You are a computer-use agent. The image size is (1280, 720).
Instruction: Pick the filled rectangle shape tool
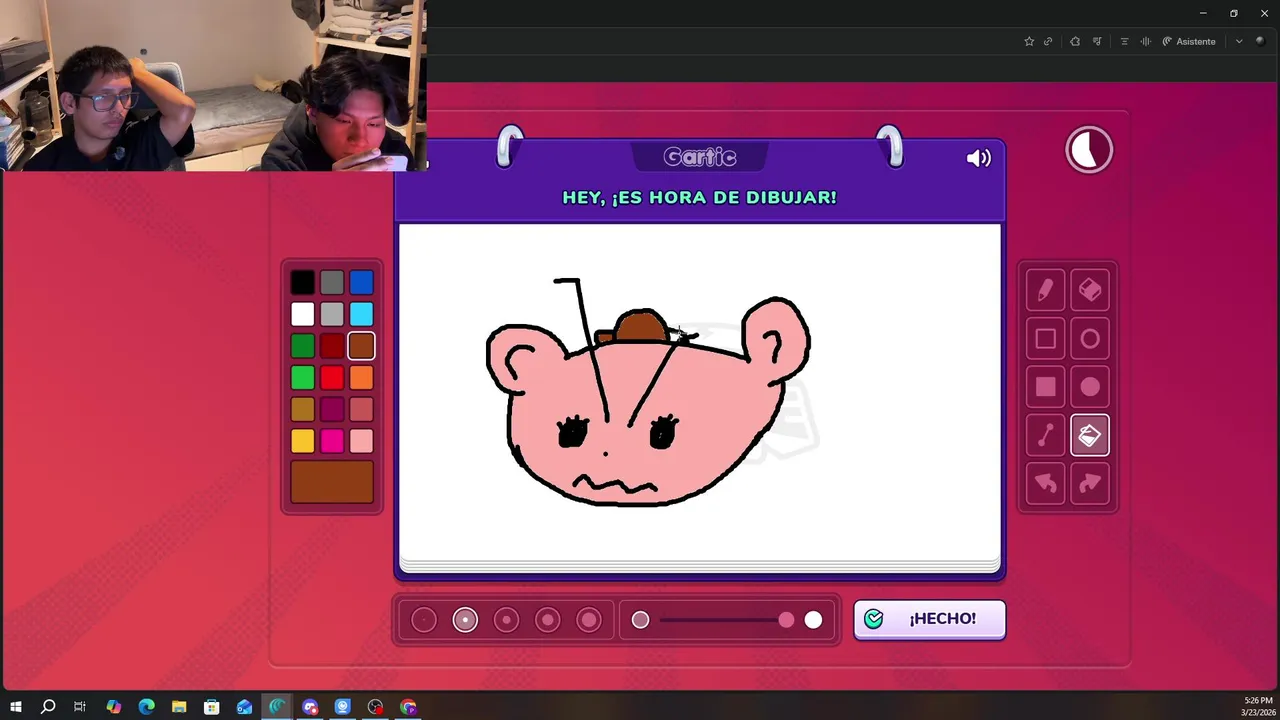[1045, 387]
